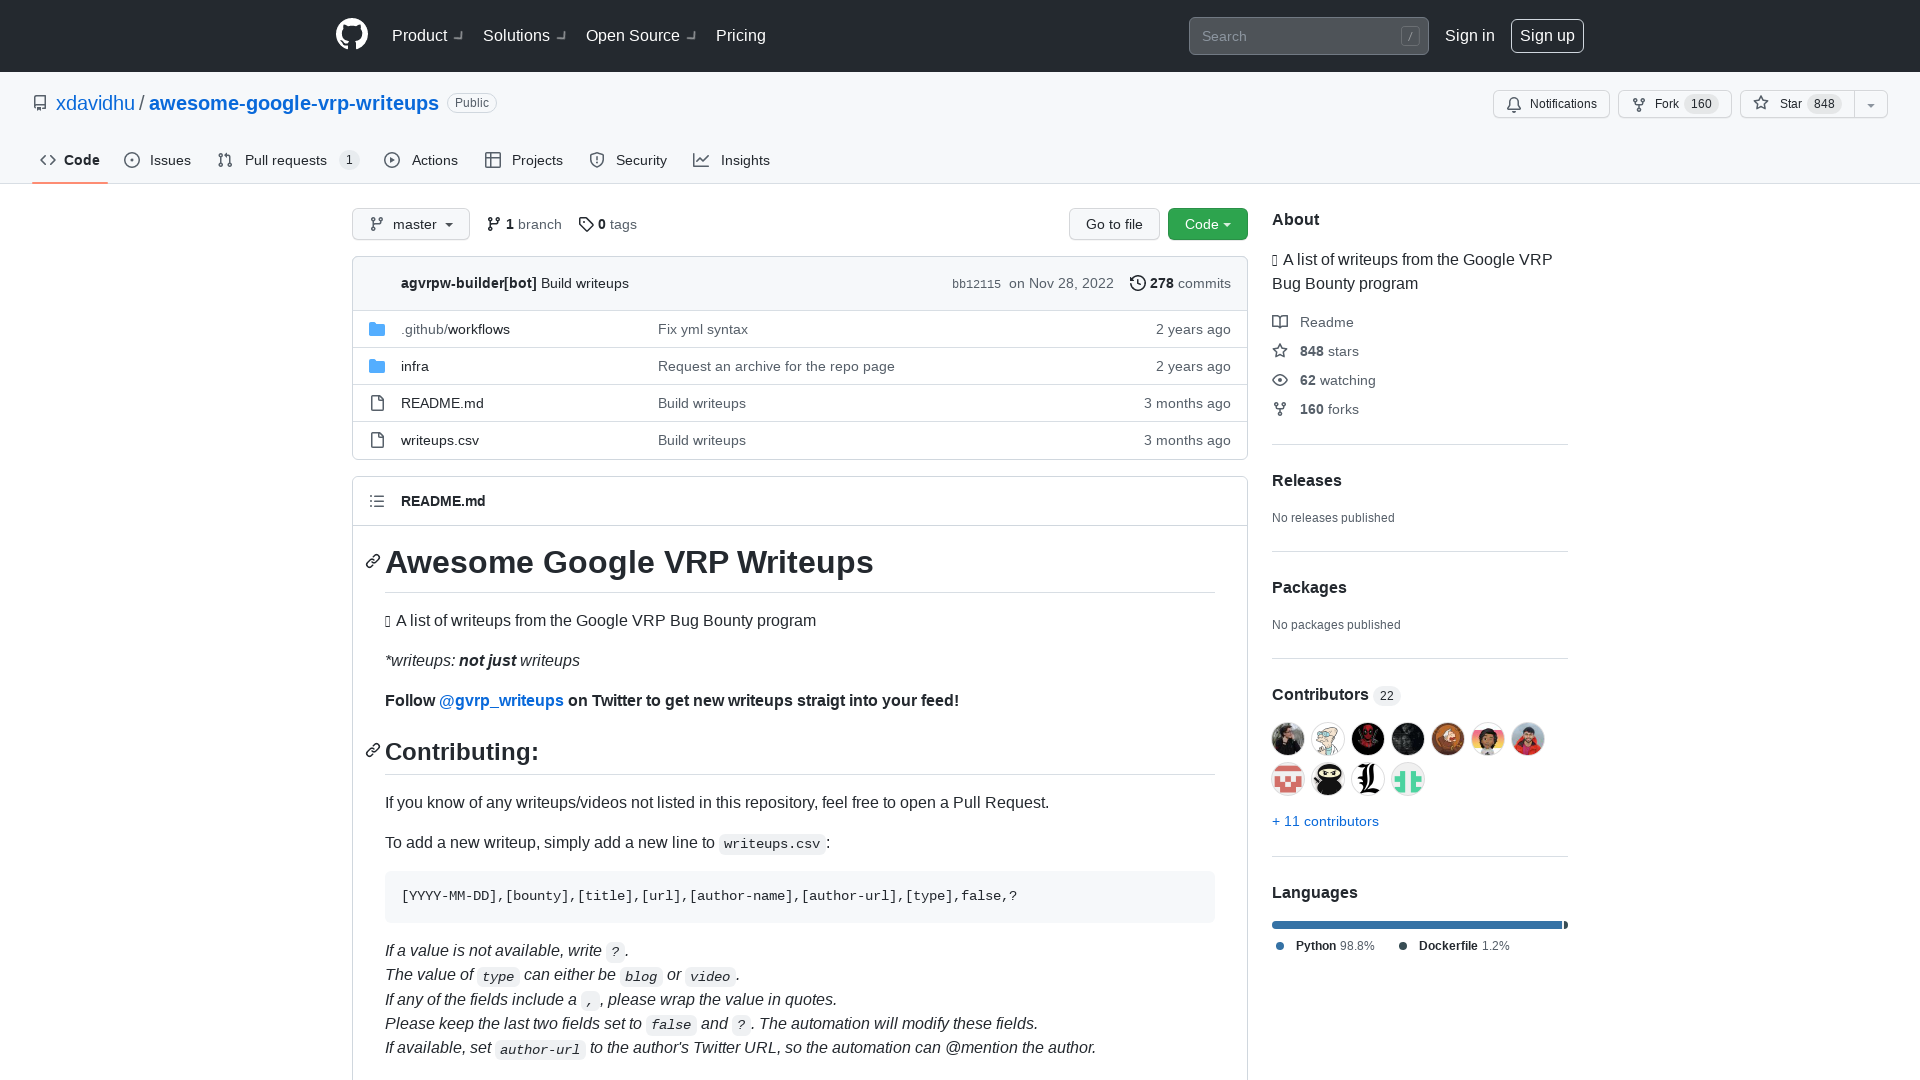Click the infra folder icon
This screenshot has width=1920, height=1080.
[x=377, y=366]
